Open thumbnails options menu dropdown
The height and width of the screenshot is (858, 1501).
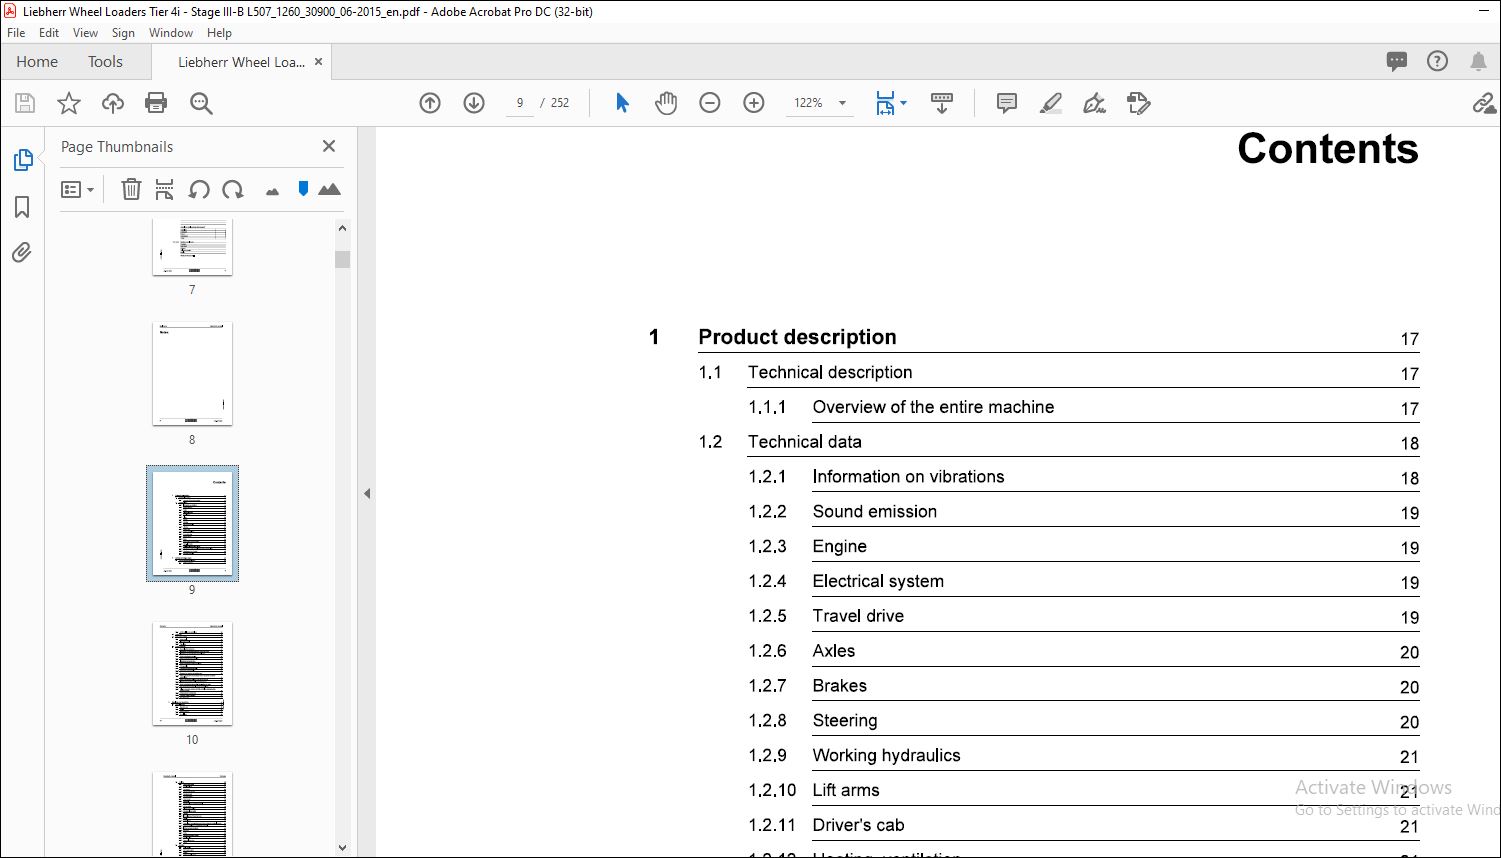(x=77, y=189)
